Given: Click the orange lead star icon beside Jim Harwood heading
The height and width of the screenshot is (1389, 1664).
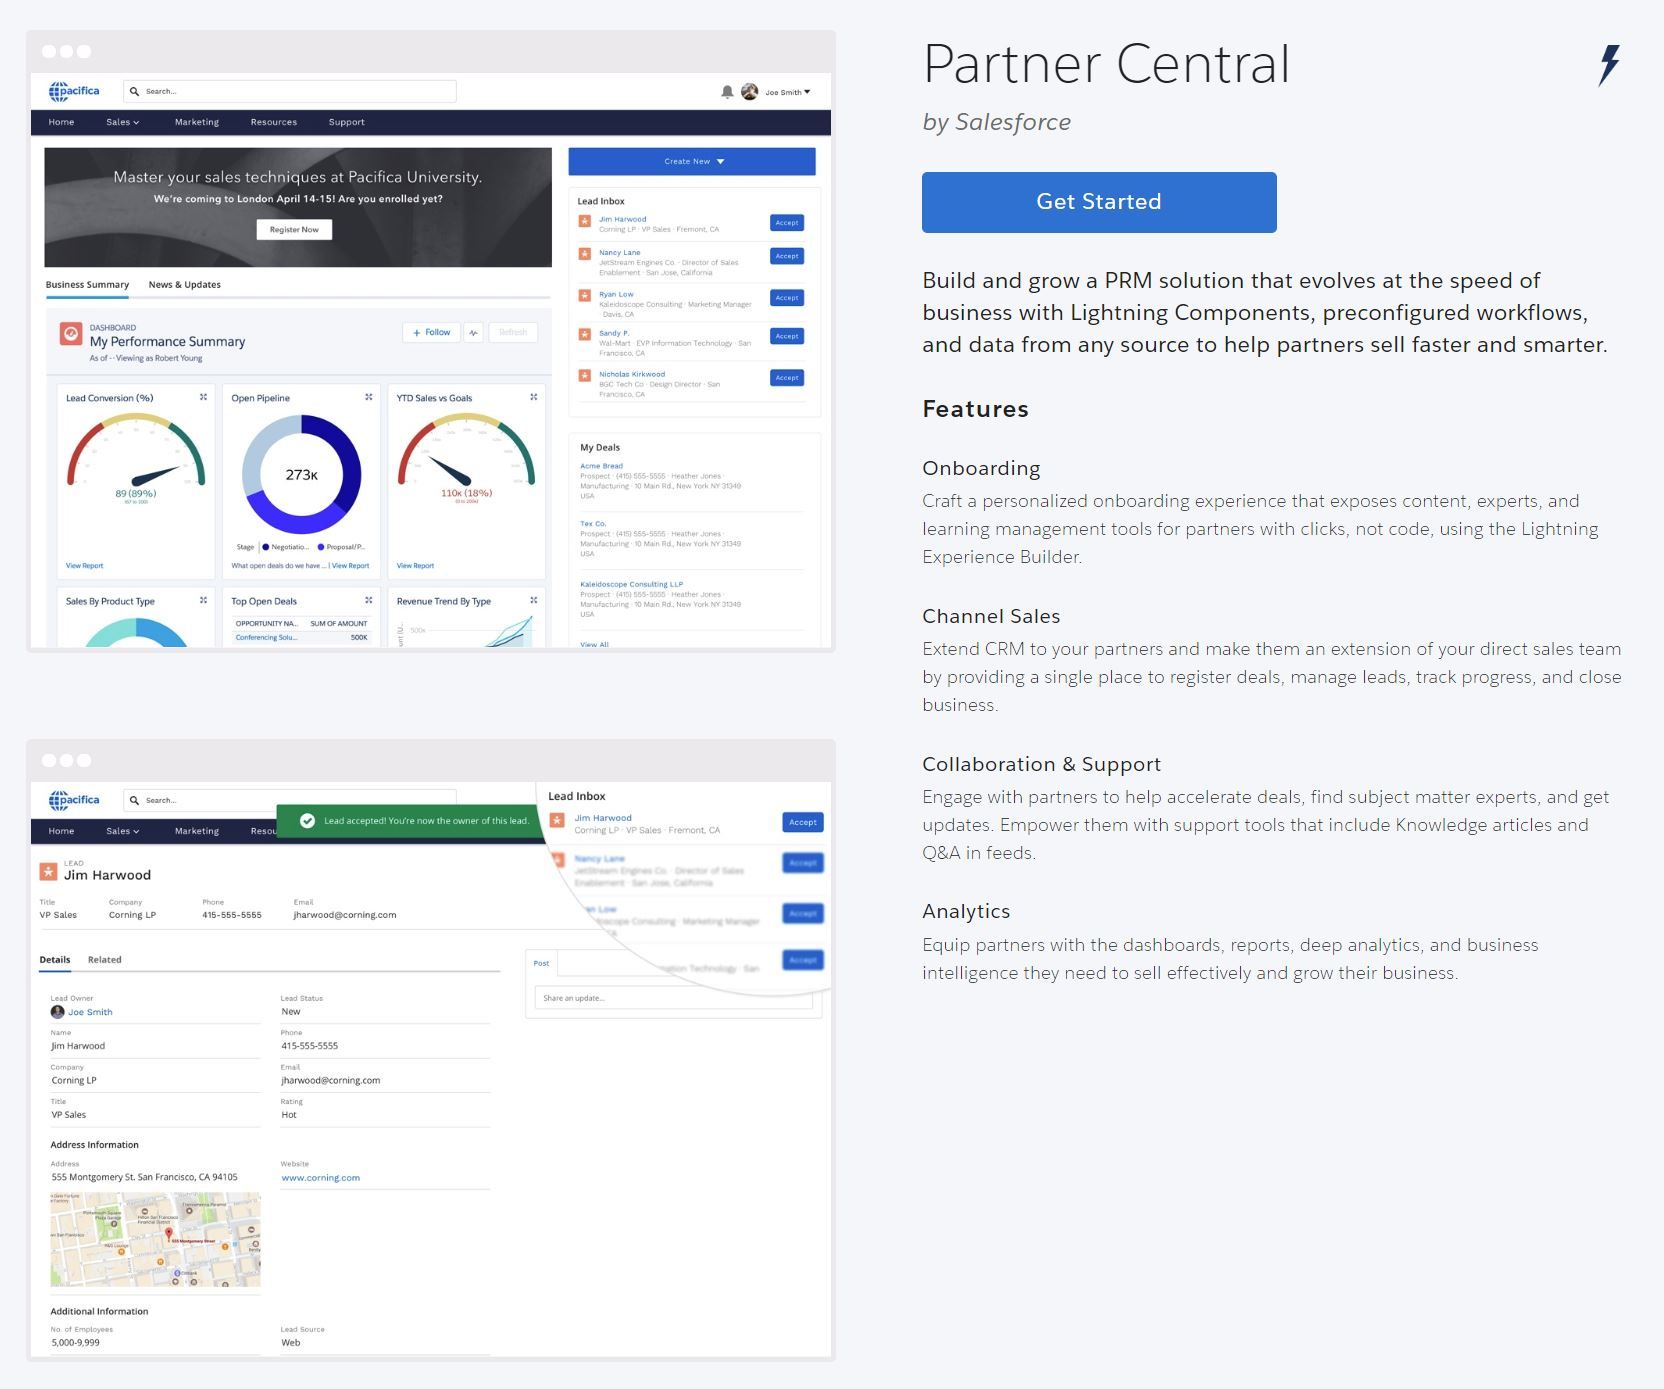Looking at the screenshot, I should (48, 872).
